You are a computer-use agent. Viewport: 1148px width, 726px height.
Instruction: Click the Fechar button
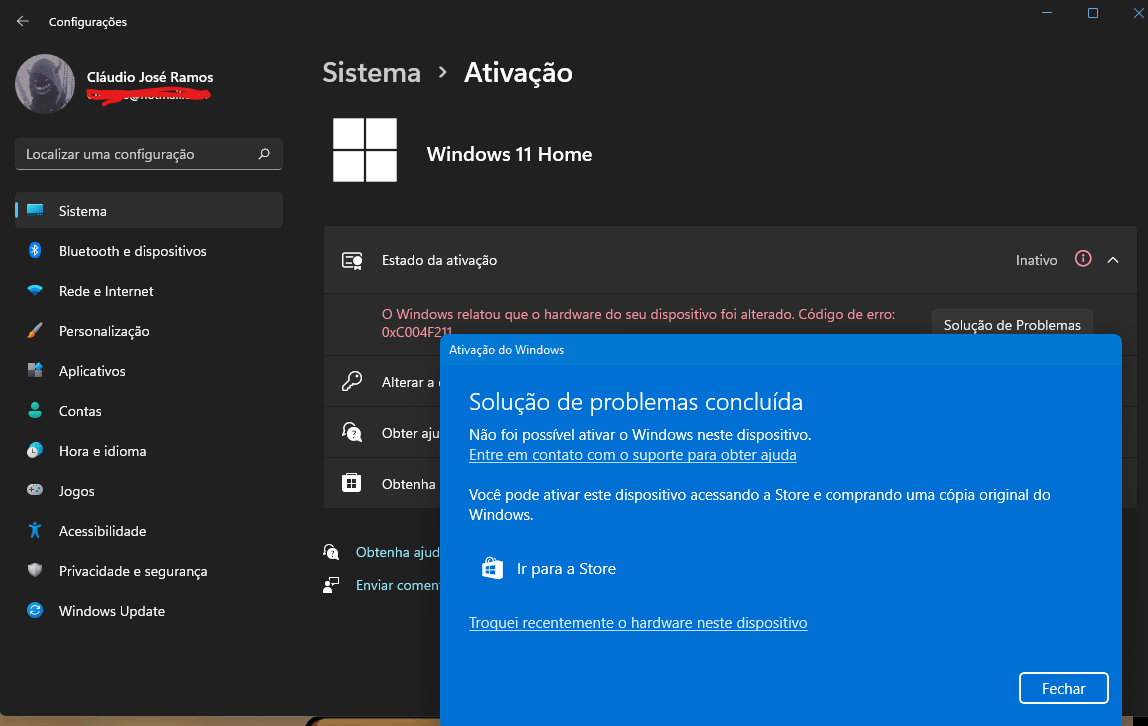pyautogui.click(x=1063, y=688)
